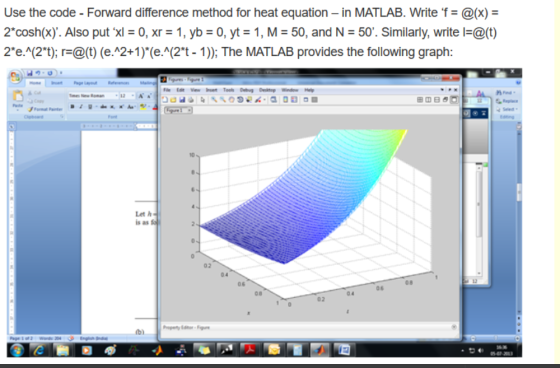Insert a legend via the toolbar
Screen dimensions: 560x368
(294, 100)
